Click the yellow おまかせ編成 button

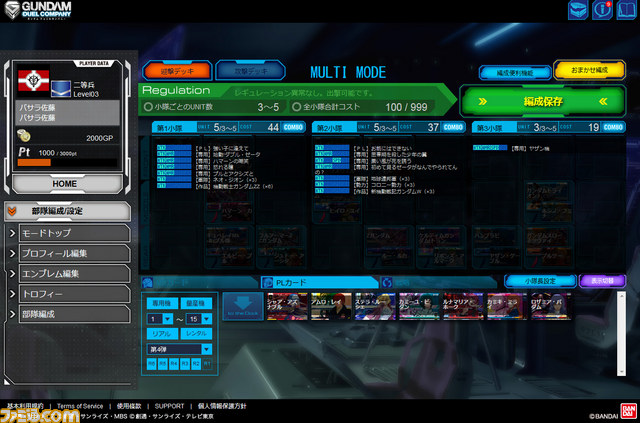point(589,70)
